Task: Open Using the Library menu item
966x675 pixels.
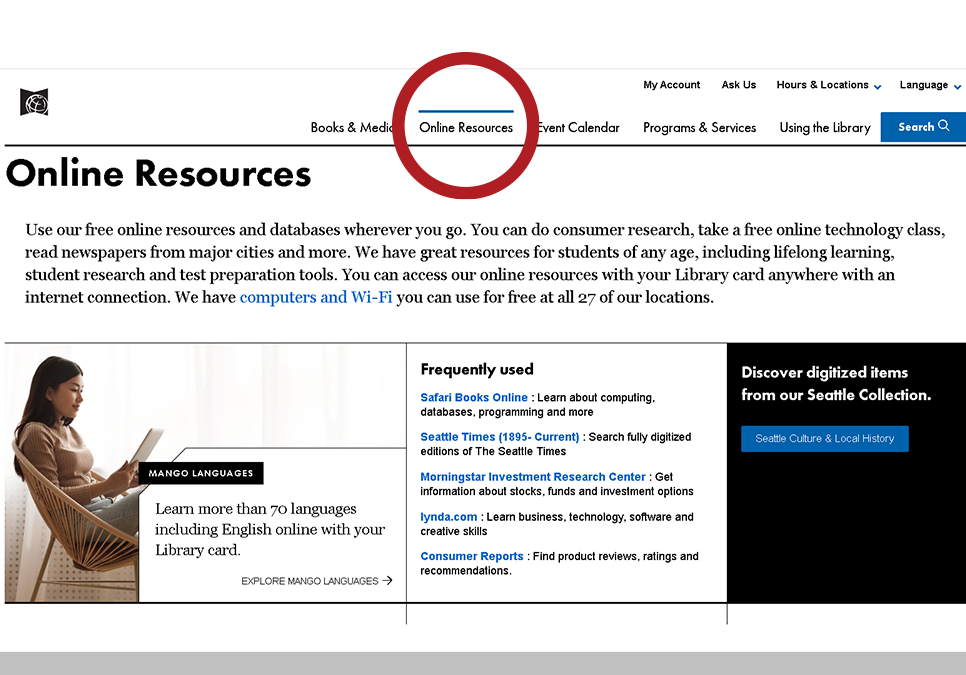Action: (824, 127)
